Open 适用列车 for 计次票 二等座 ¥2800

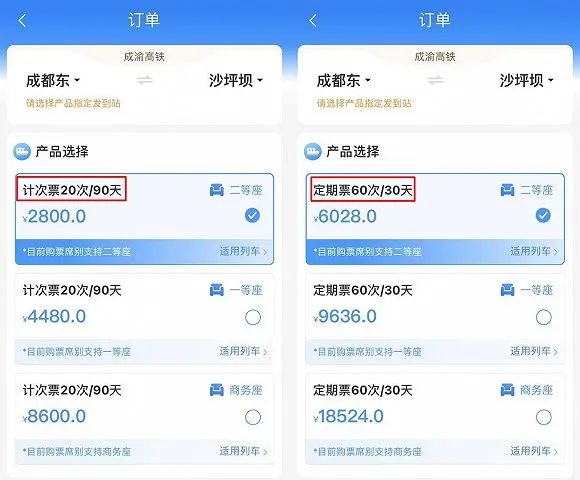click(243, 251)
